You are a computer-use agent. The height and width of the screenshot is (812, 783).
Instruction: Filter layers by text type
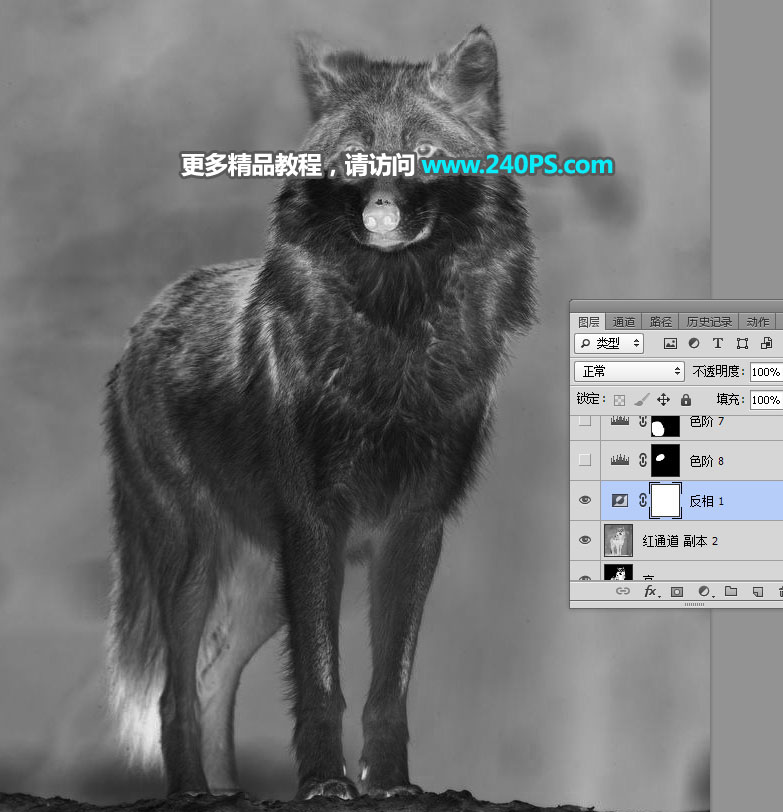point(717,343)
